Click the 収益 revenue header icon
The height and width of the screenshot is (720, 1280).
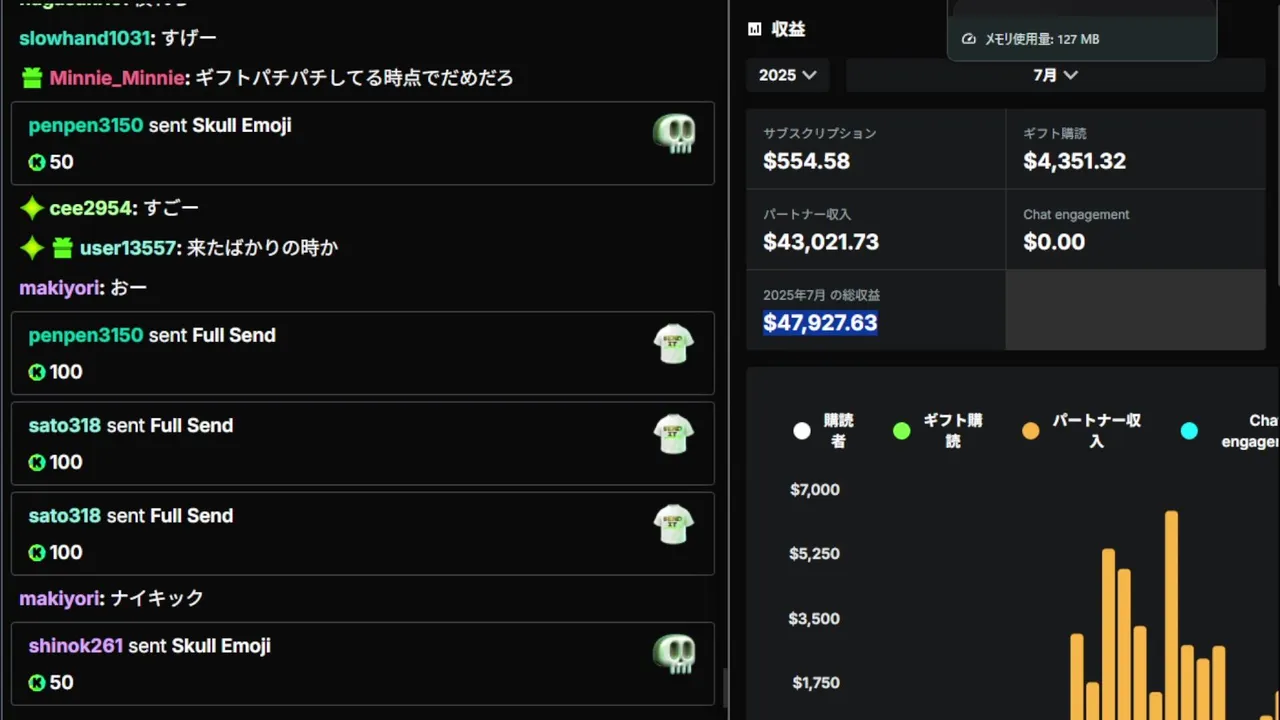pos(755,30)
